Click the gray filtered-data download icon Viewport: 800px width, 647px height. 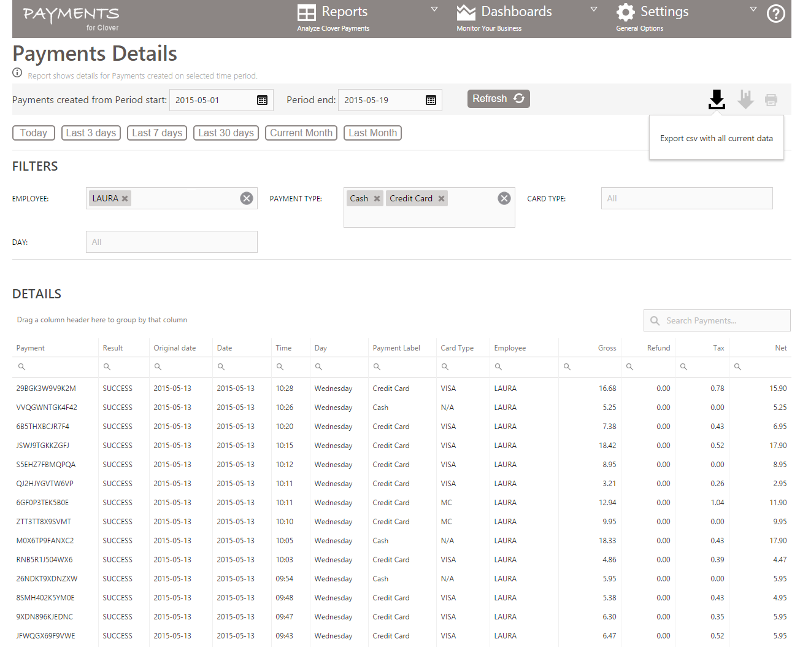click(x=746, y=100)
